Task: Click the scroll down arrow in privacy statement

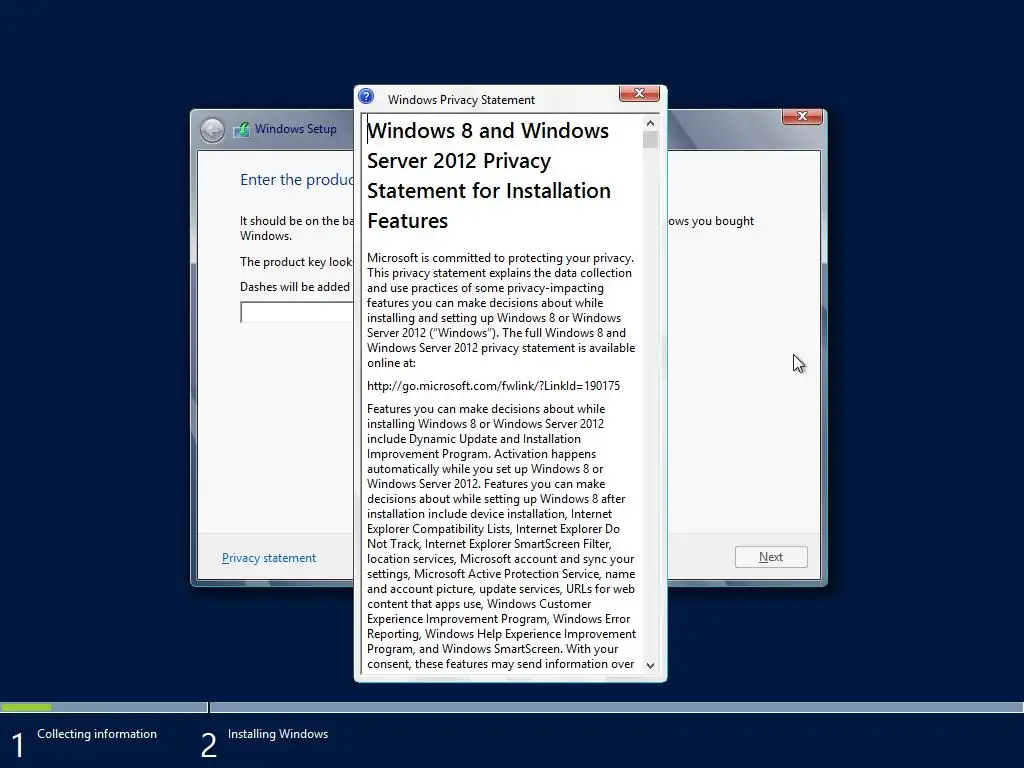Action: pyautogui.click(x=650, y=665)
